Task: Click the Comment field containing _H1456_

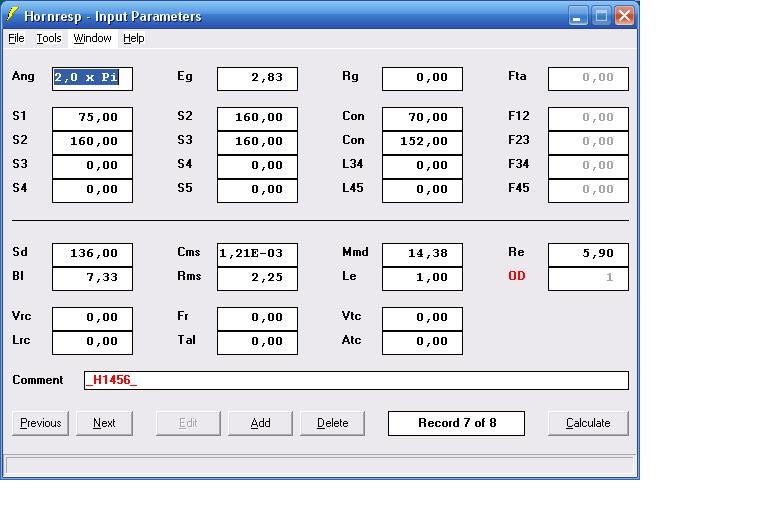Action: click(x=356, y=380)
